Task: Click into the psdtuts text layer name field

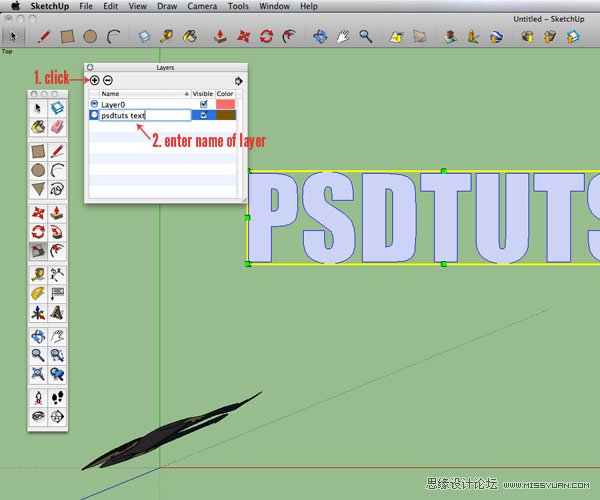Action: (x=145, y=115)
